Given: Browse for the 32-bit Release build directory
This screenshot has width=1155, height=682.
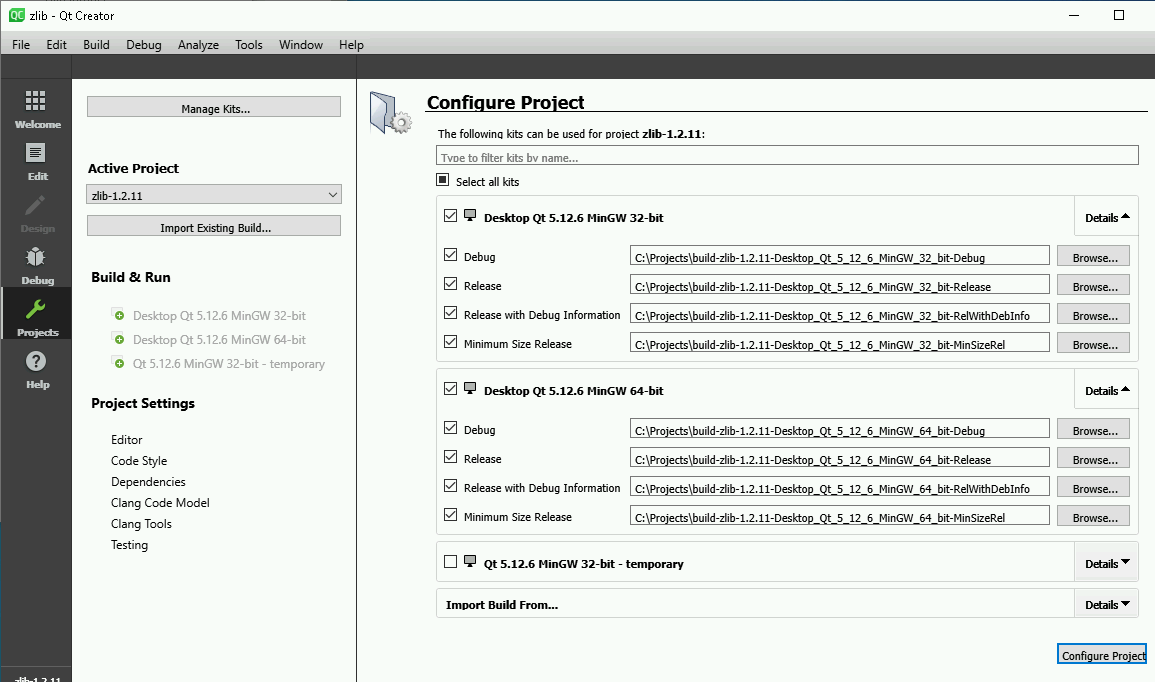Looking at the screenshot, I should (1094, 285).
